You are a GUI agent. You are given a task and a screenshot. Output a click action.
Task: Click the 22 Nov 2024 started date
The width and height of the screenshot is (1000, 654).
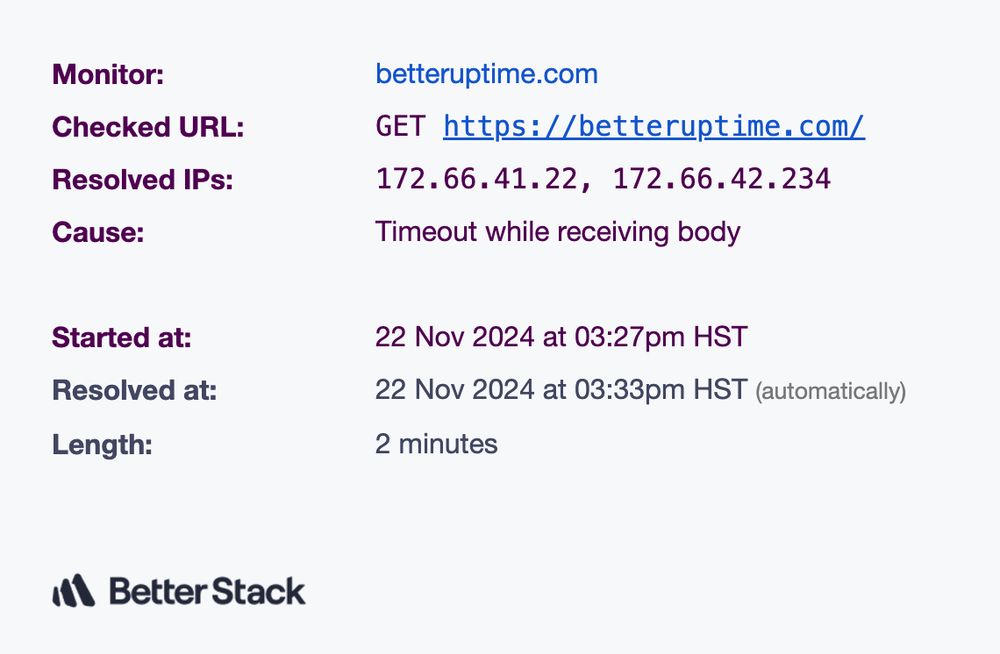point(455,337)
